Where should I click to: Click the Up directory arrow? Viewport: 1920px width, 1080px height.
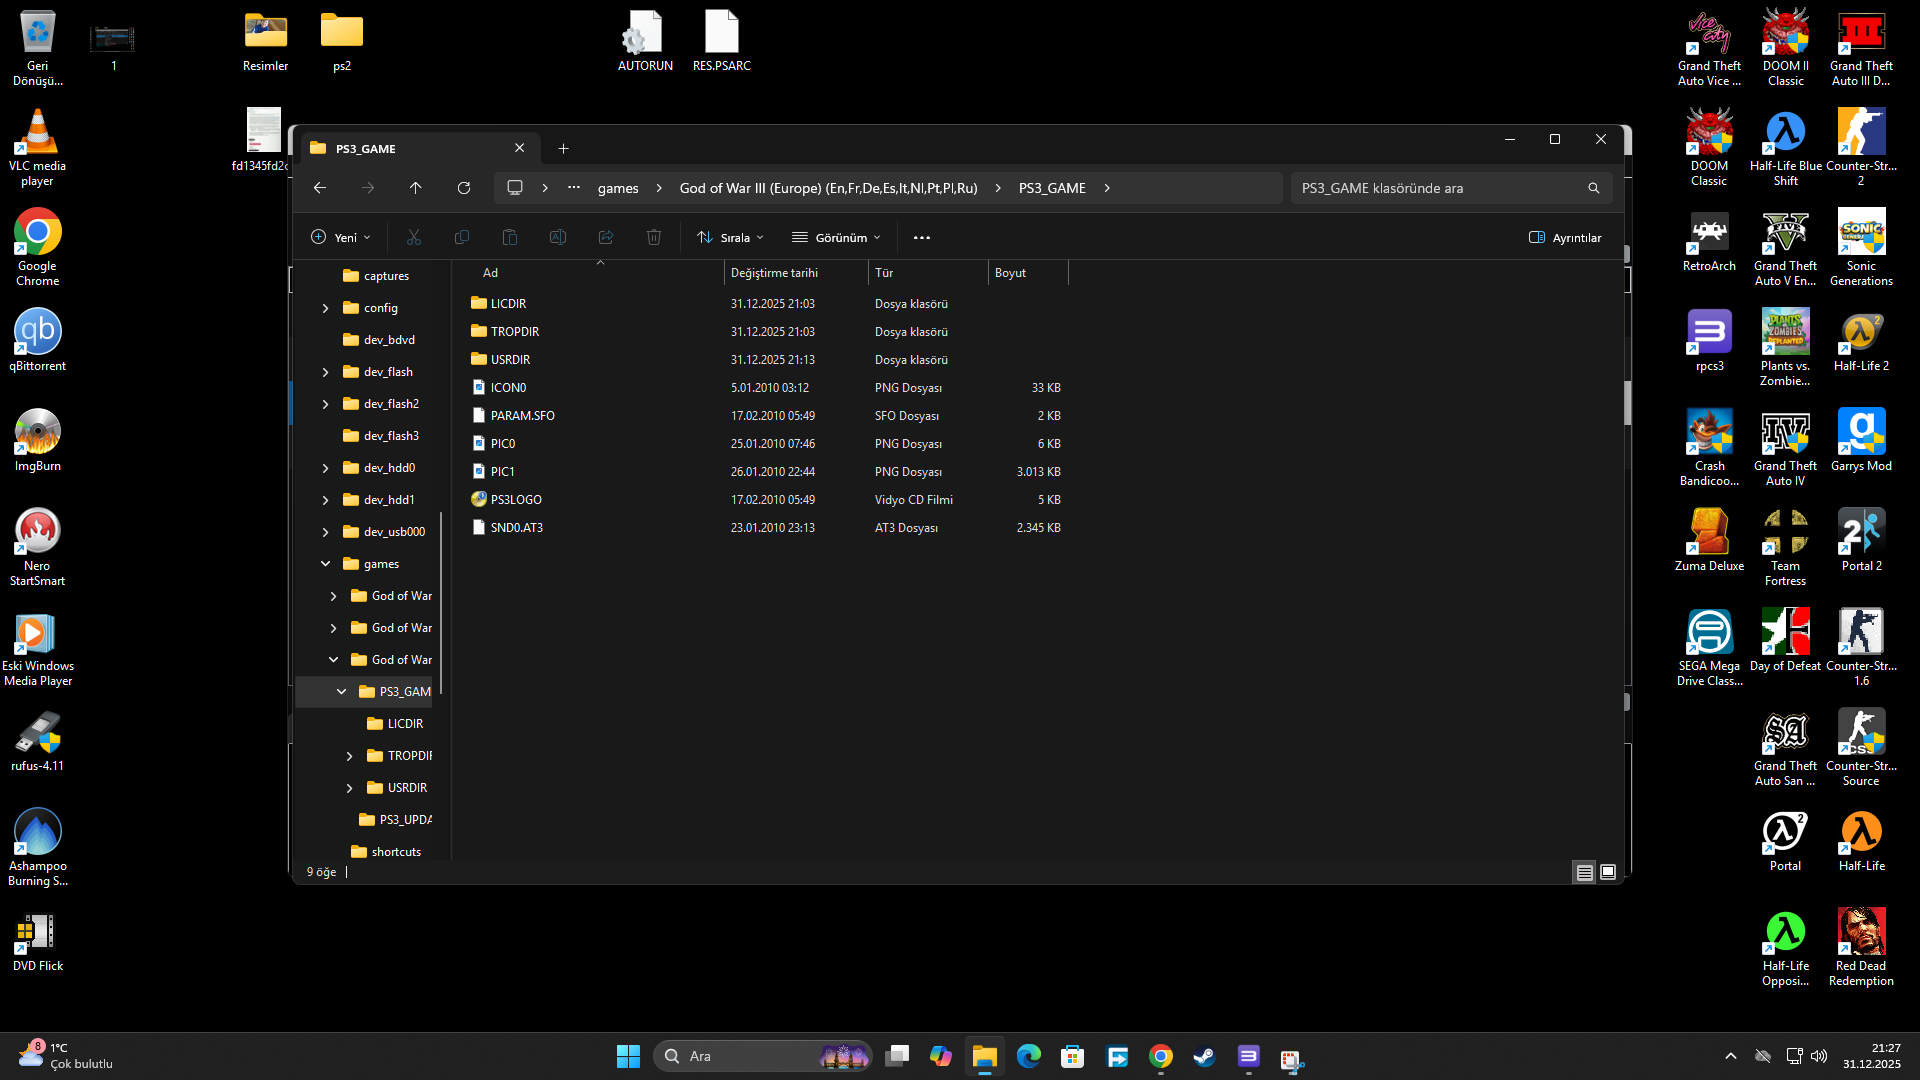[415, 188]
